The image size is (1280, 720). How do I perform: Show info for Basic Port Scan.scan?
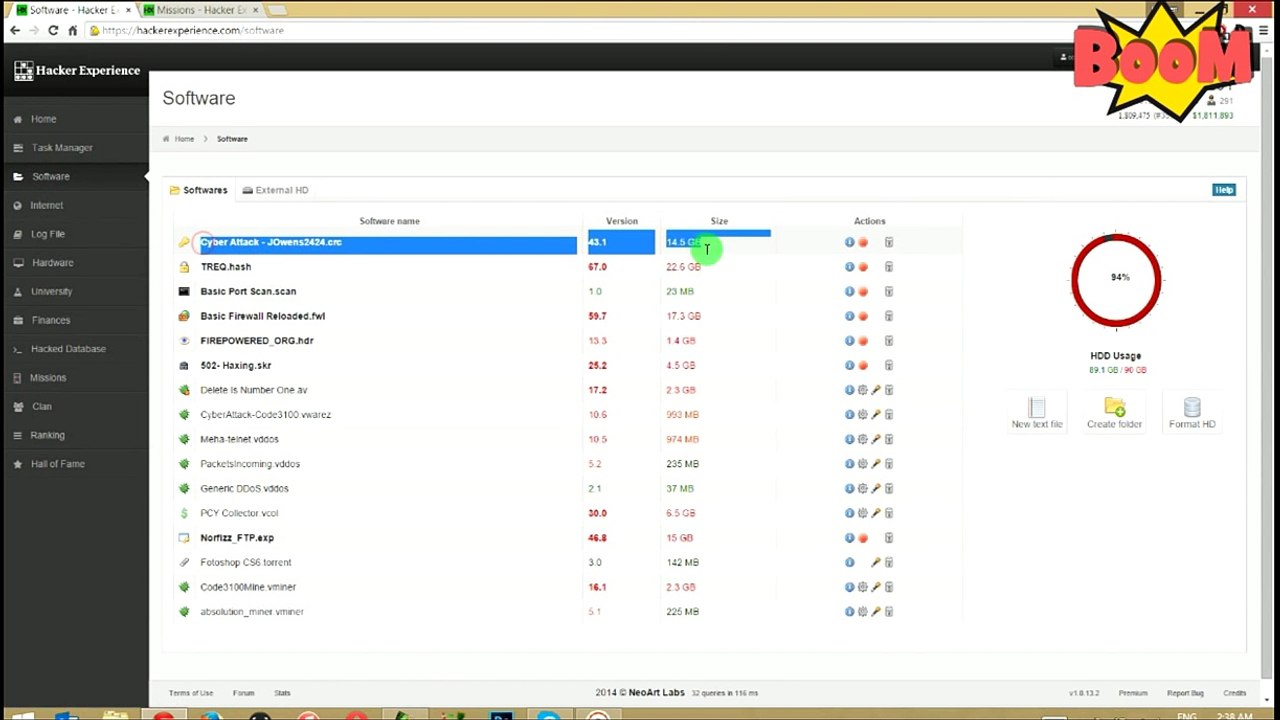(x=849, y=291)
